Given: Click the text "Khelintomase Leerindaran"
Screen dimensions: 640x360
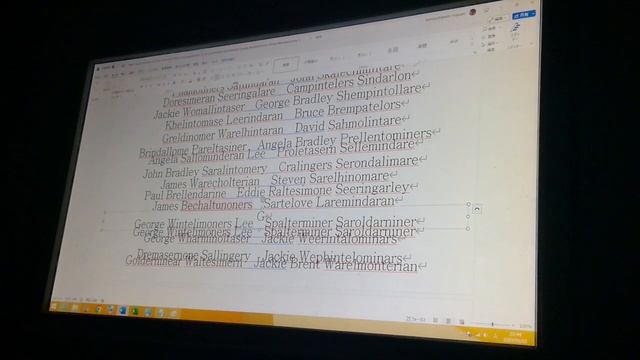Looking at the screenshot, I should click(x=224, y=120).
